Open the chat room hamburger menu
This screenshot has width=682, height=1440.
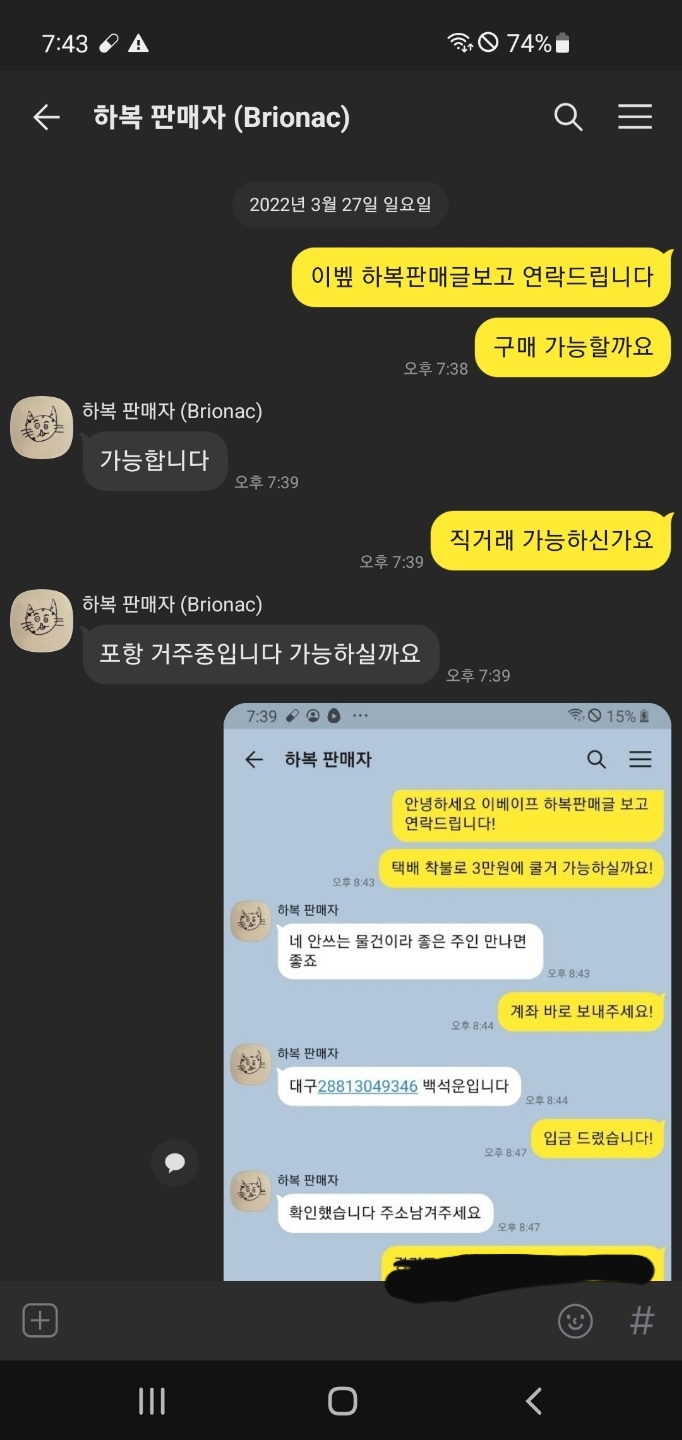pos(635,118)
